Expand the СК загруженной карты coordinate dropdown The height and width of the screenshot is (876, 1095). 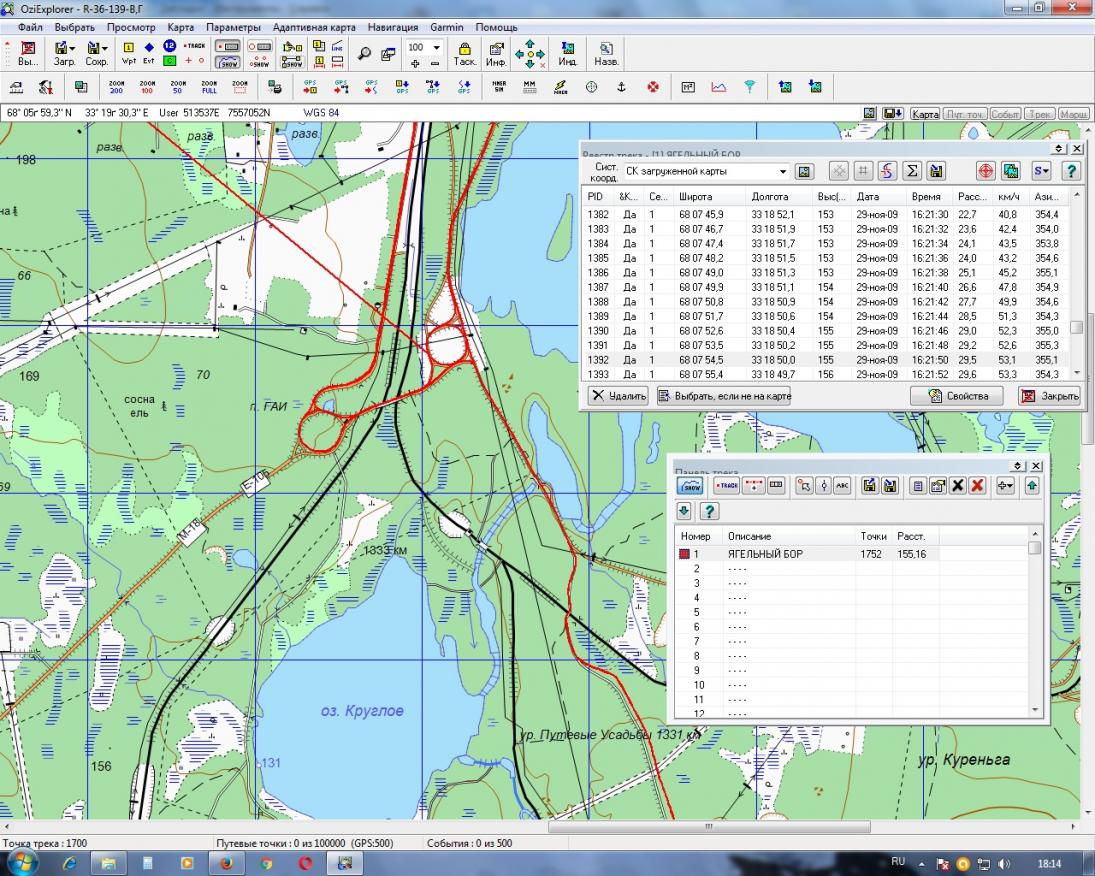click(x=782, y=171)
